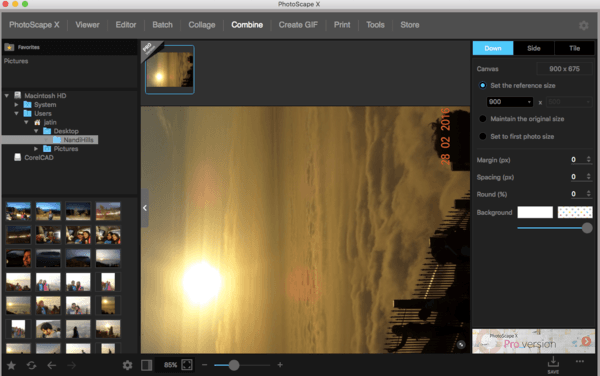Switch to the Collage tab
This screenshot has height=376, width=600.
click(202, 25)
